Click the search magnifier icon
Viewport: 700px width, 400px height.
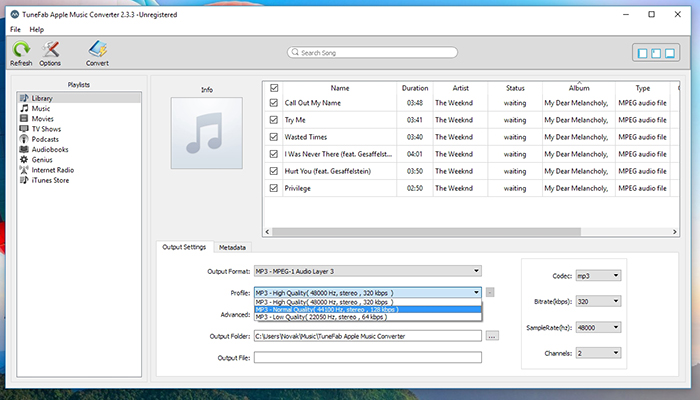[x=295, y=52]
